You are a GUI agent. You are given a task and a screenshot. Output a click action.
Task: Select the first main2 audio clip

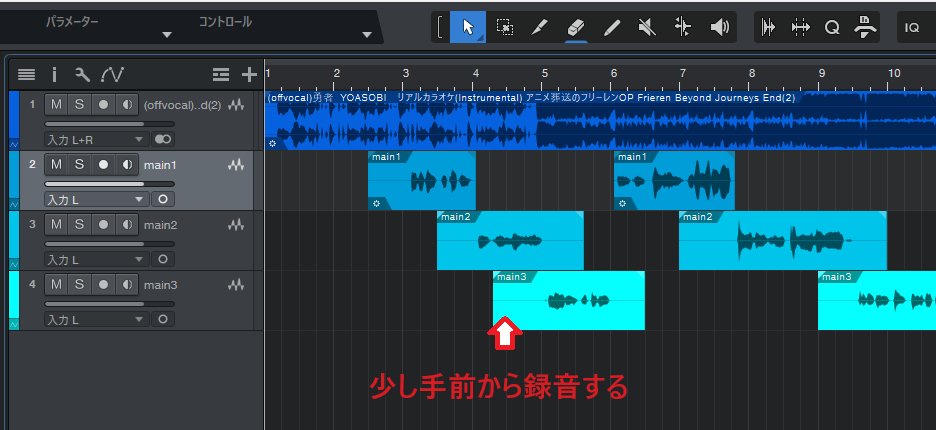click(x=510, y=241)
